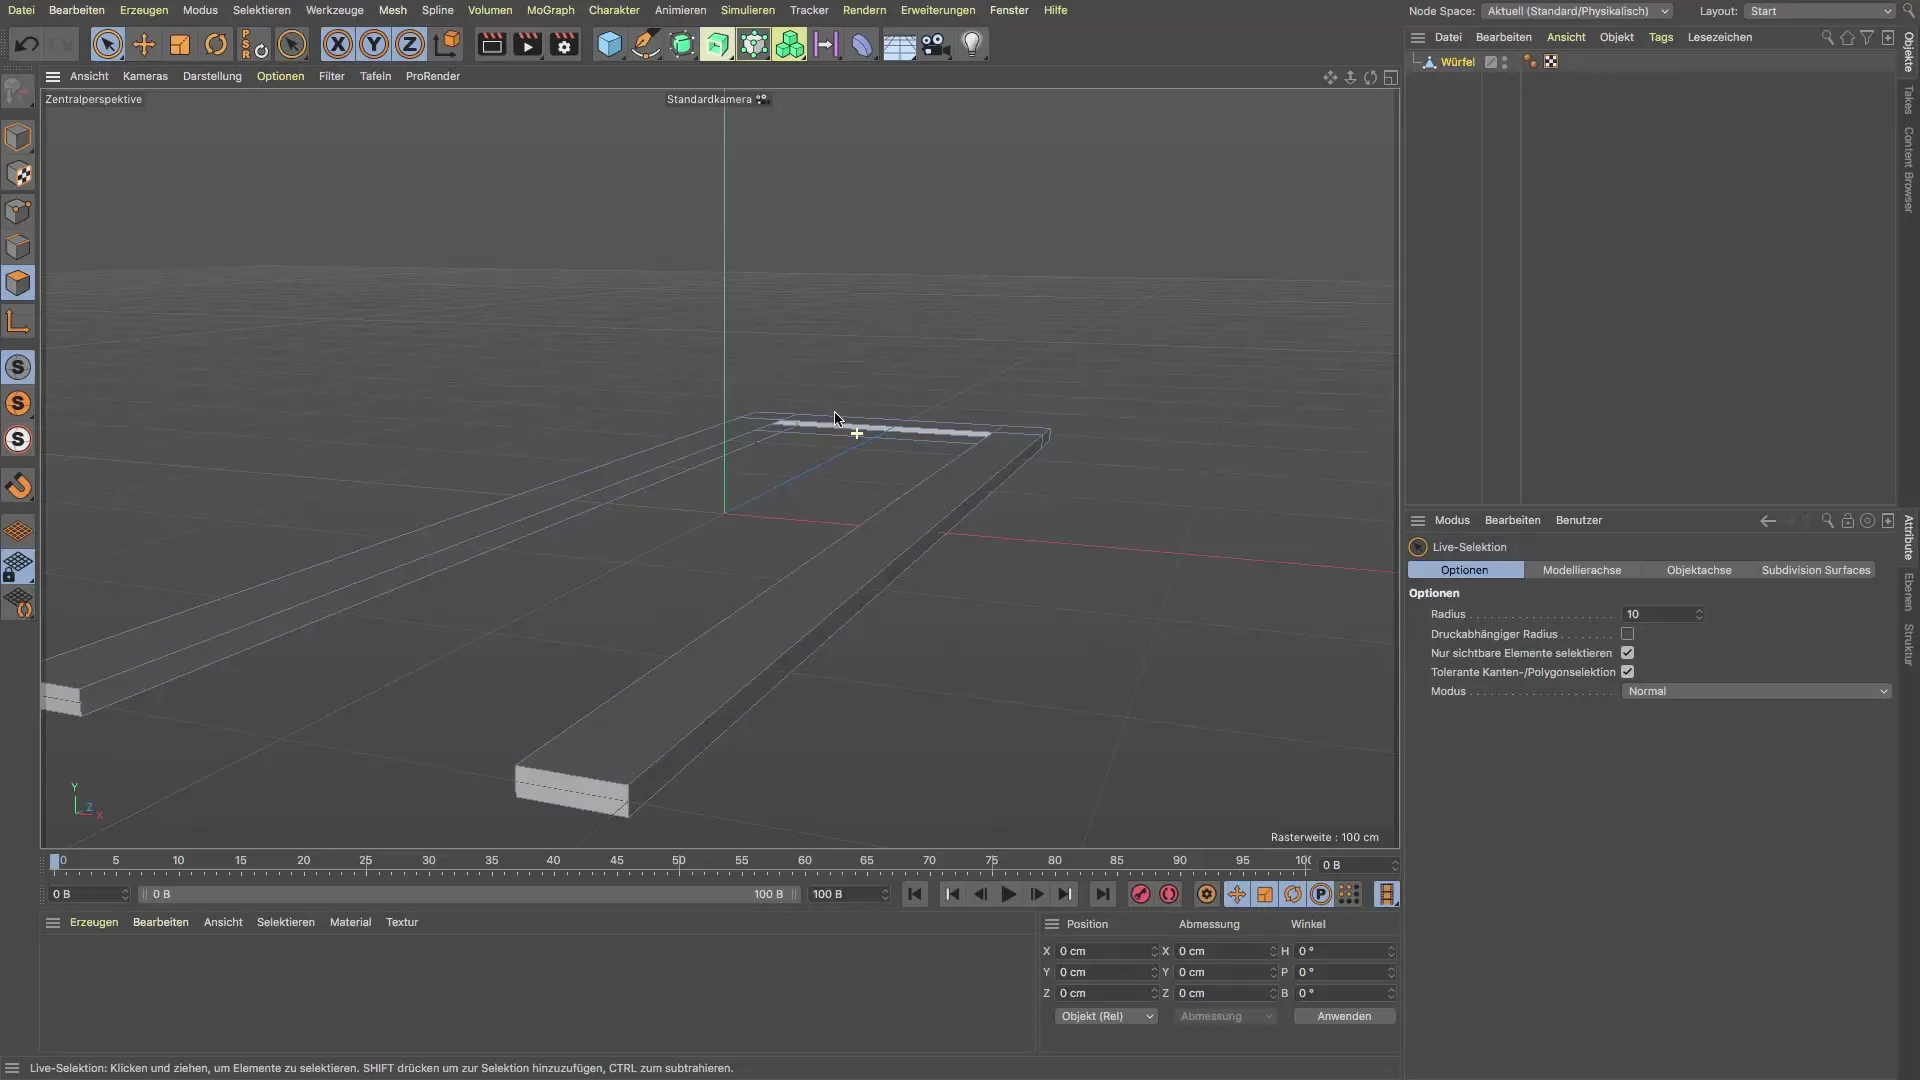Click the Undo arrow icon
This screenshot has width=1920, height=1080.
27,44
